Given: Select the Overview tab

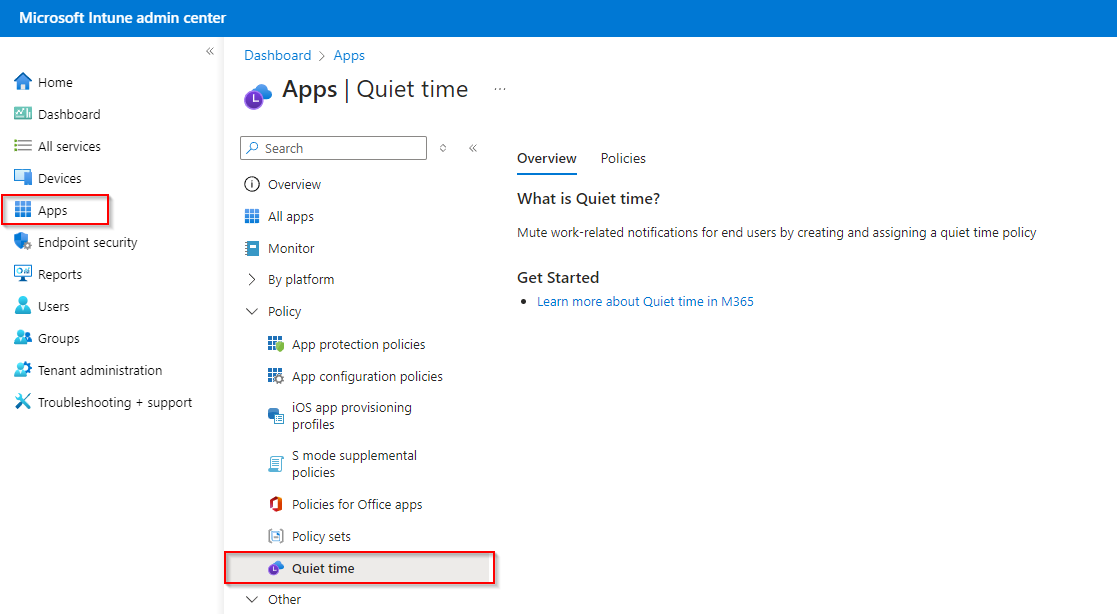Looking at the screenshot, I should [x=546, y=158].
